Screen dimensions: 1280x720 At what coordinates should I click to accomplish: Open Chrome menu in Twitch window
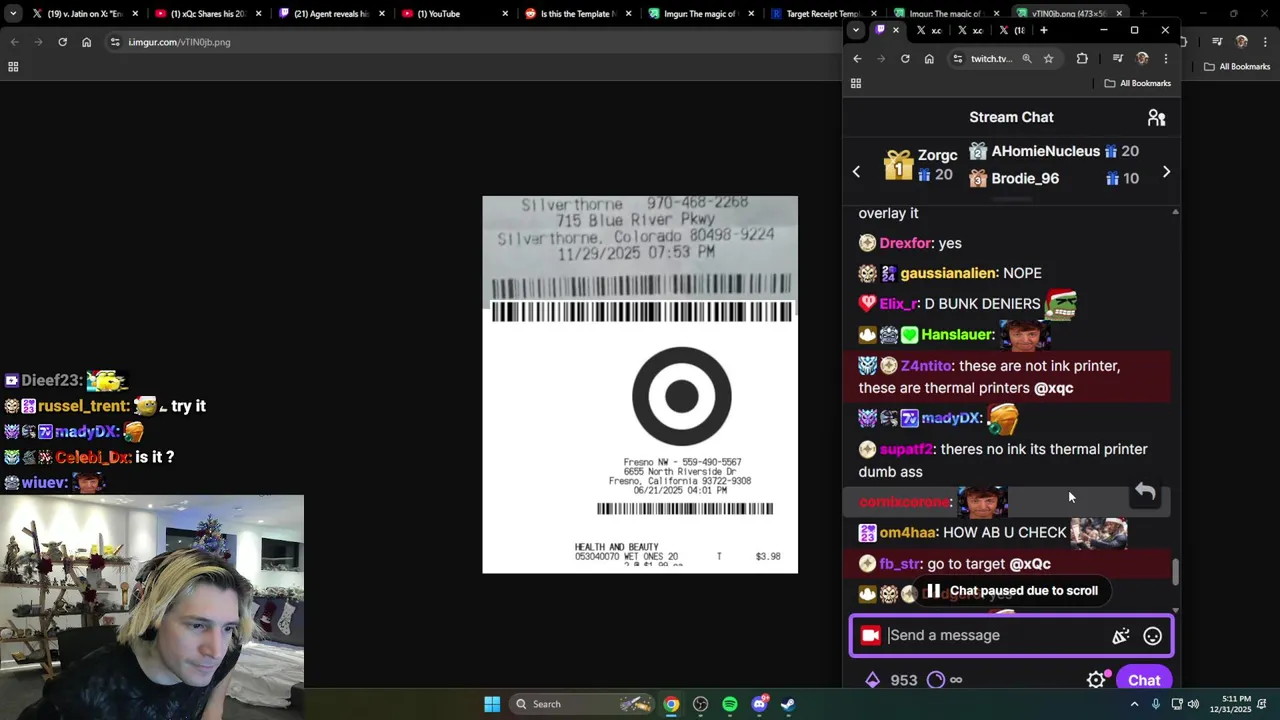pos(1165,59)
